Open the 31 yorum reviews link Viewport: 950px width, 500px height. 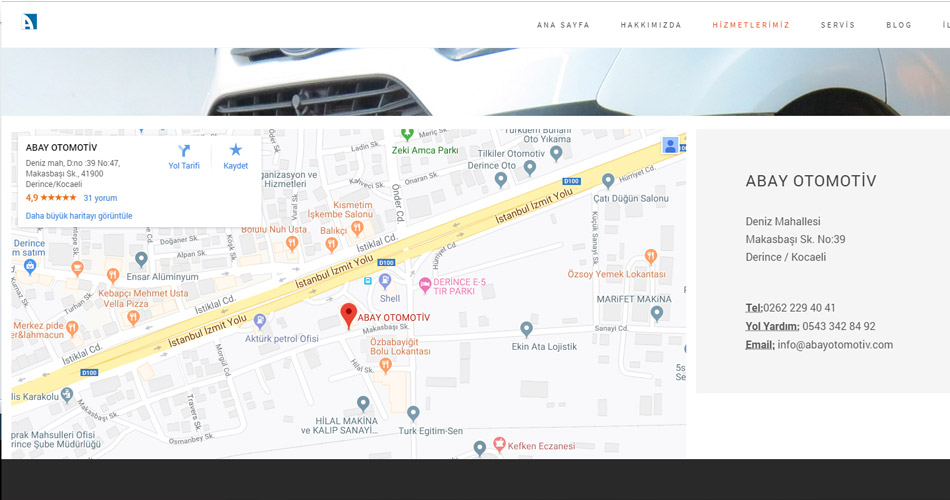click(100, 198)
